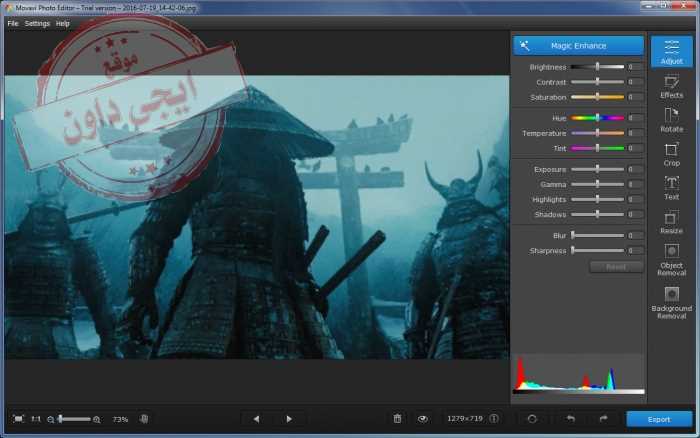Click the Tint slider
Image resolution: width=700 pixels, height=438 pixels.
pyautogui.click(x=597, y=148)
